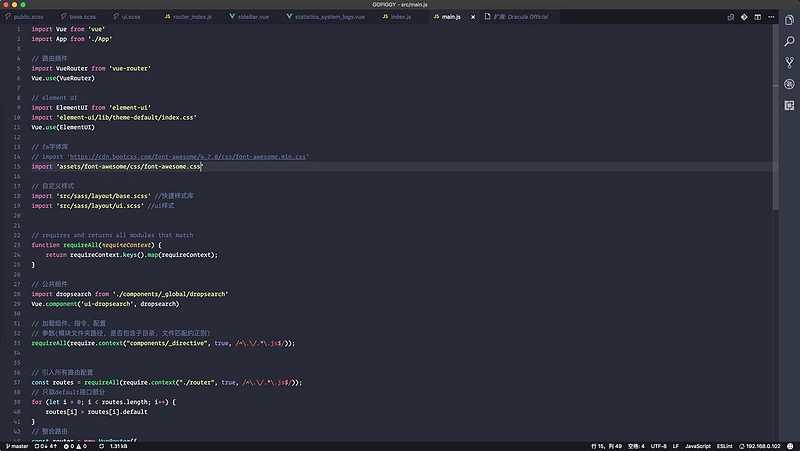Click Vue.use(VueRouter) on line 6
The image size is (800, 451).
tap(63, 78)
